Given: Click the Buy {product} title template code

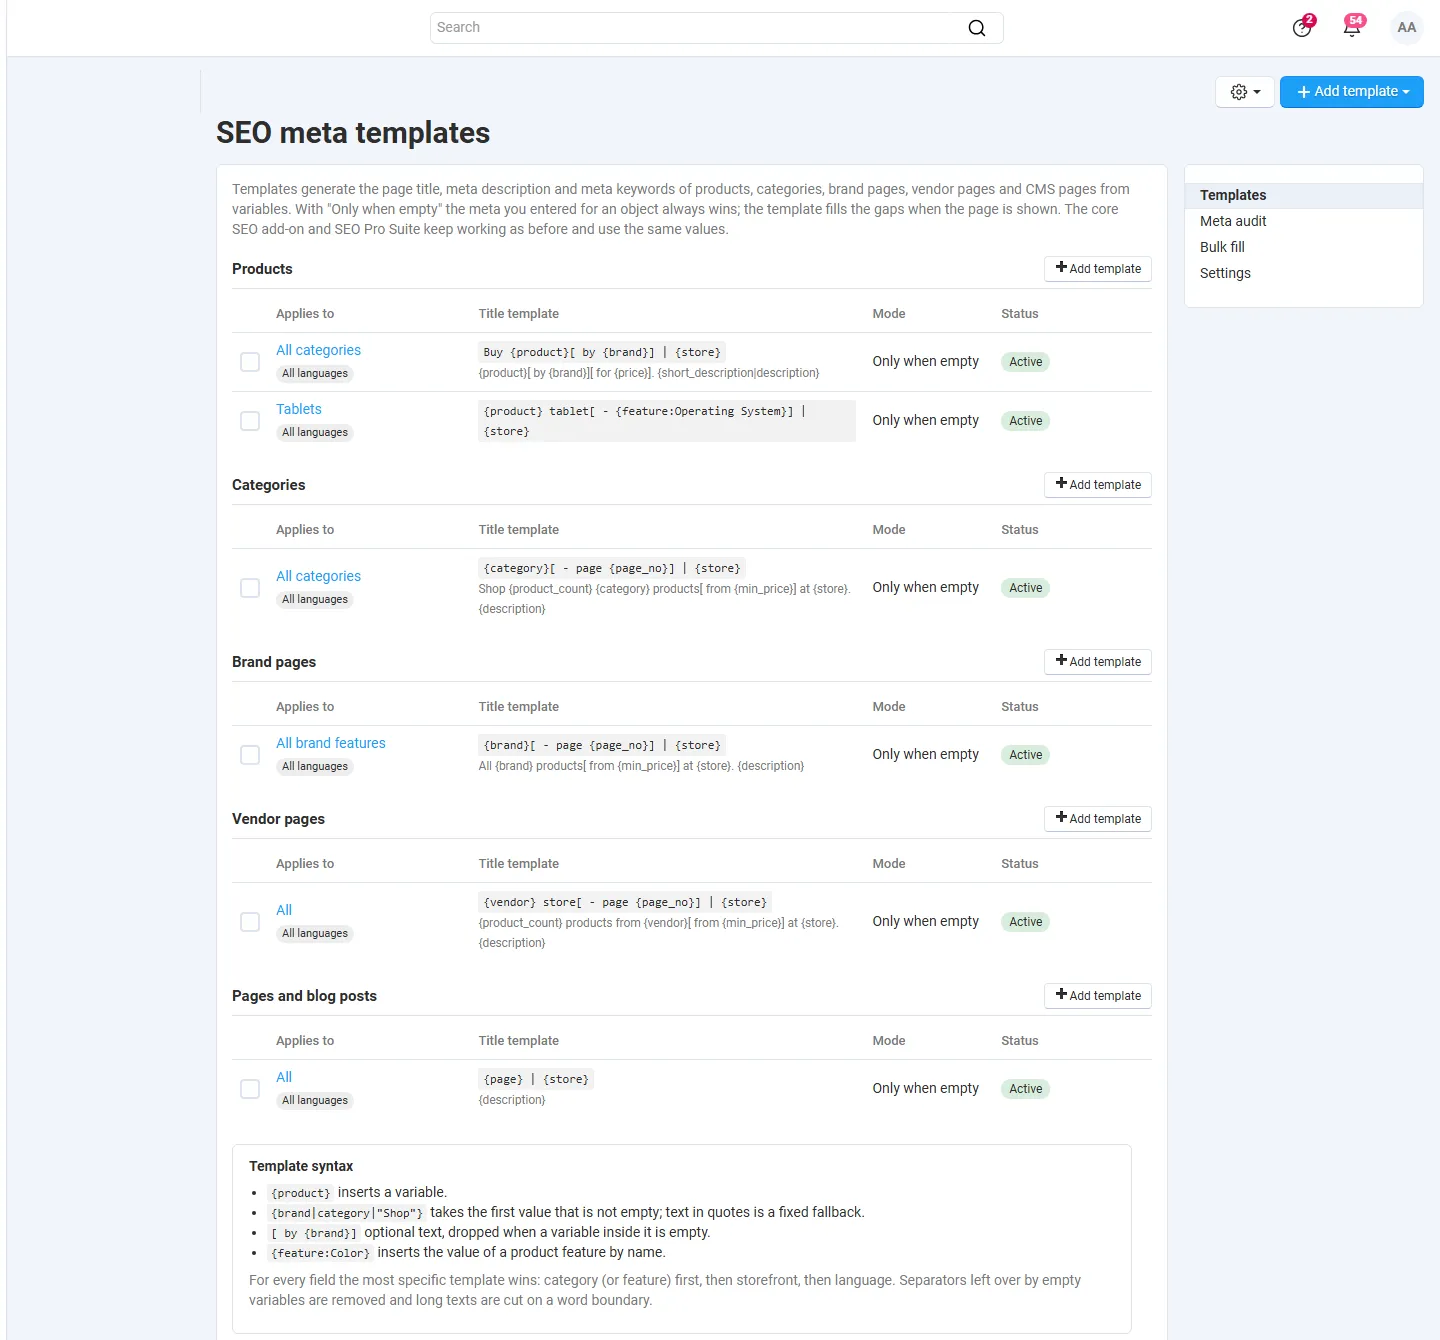Looking at the screenshot, I should (x=602, y=352).
